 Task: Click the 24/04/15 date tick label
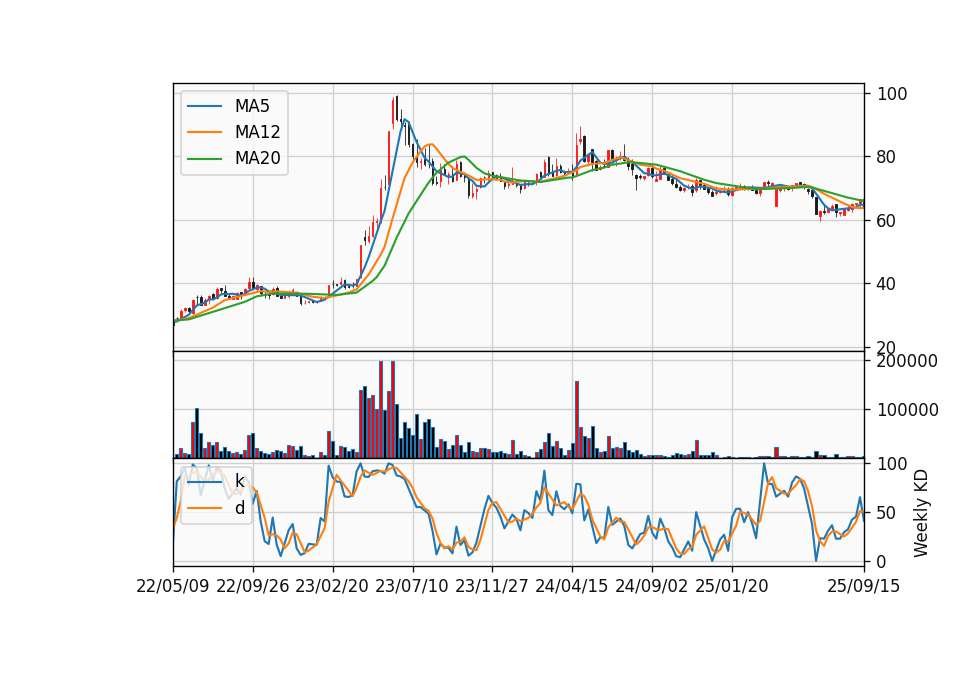[x=572, y=586]
